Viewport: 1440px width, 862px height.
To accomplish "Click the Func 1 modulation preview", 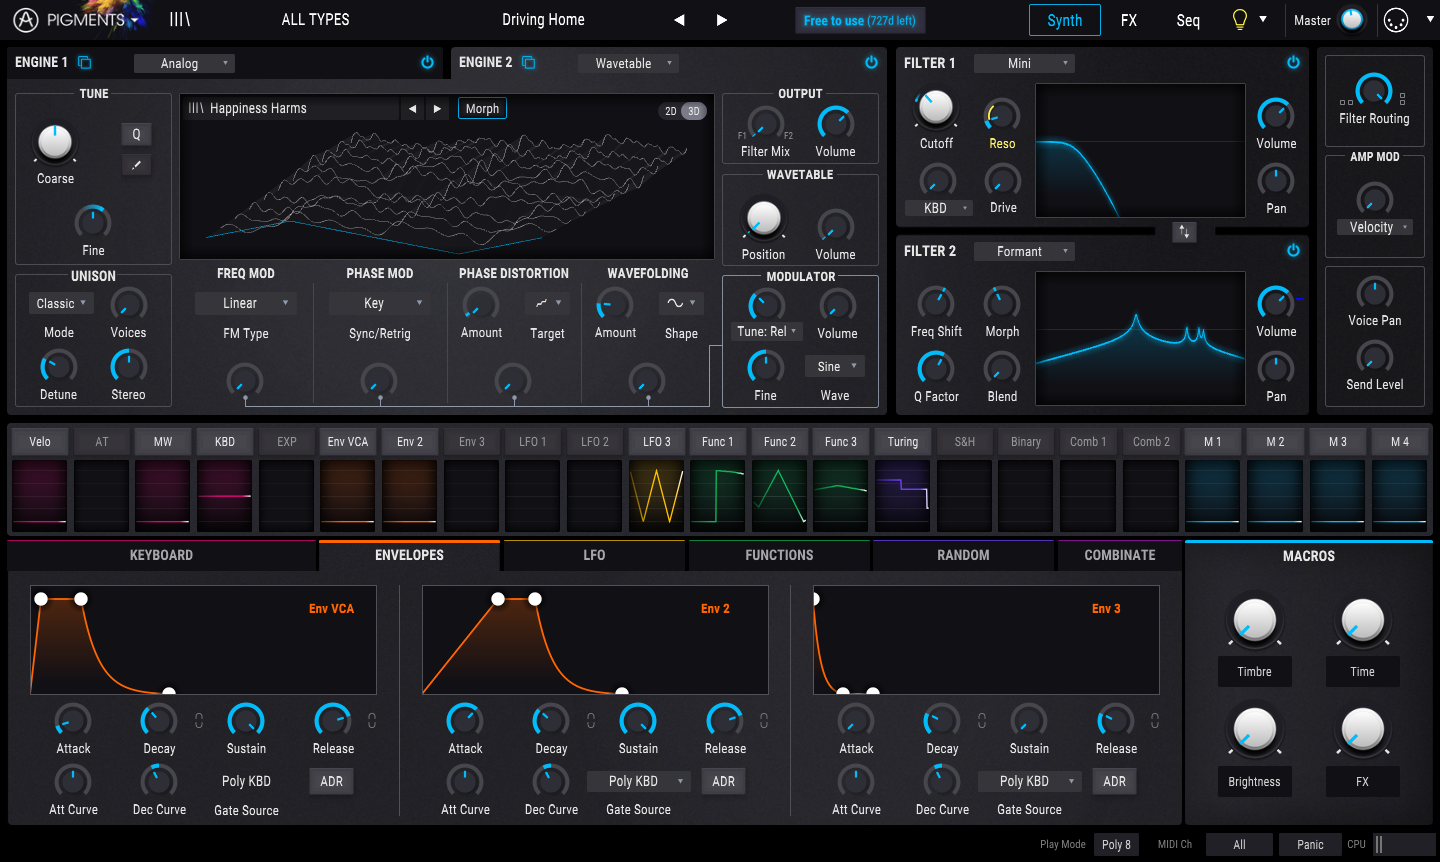I will [718, 494].
